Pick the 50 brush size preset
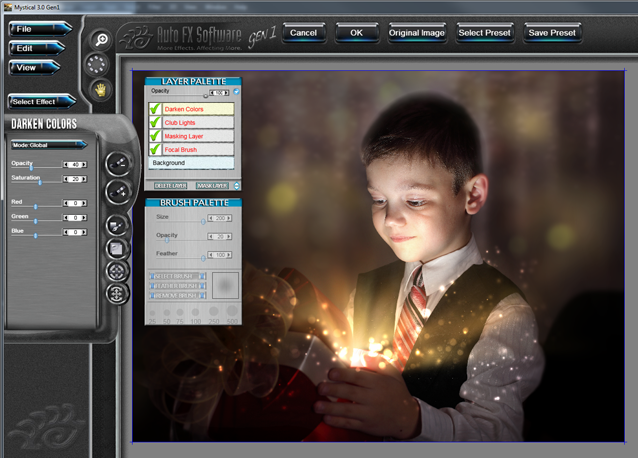The height and width of the screenshot is (458, 638). tap(167, 313)
